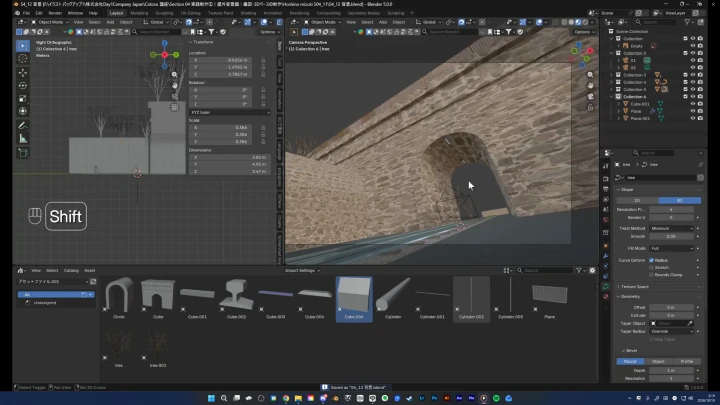
Task: Open Options in the left viewport header
Action: (x=270, y=32)
